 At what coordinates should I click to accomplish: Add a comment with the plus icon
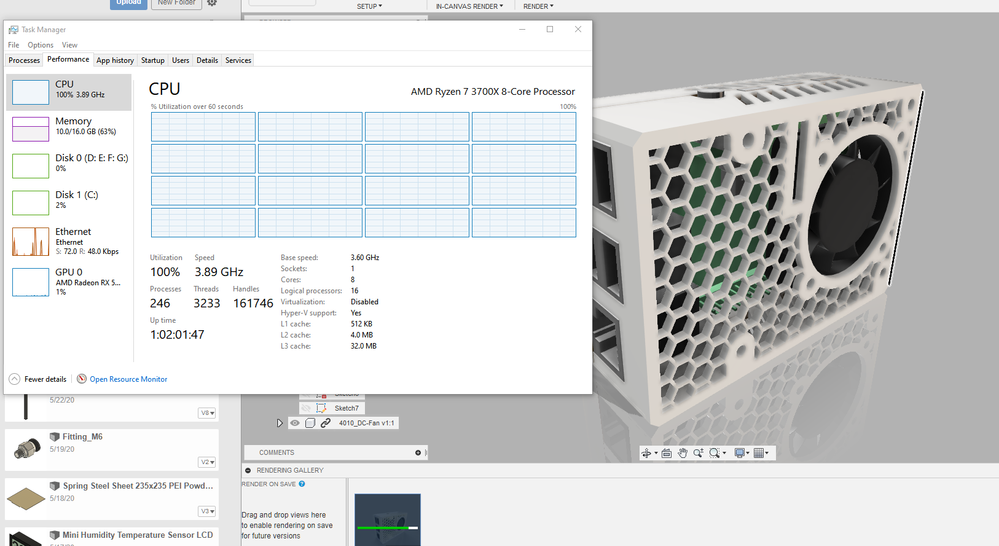click(418, 452)
